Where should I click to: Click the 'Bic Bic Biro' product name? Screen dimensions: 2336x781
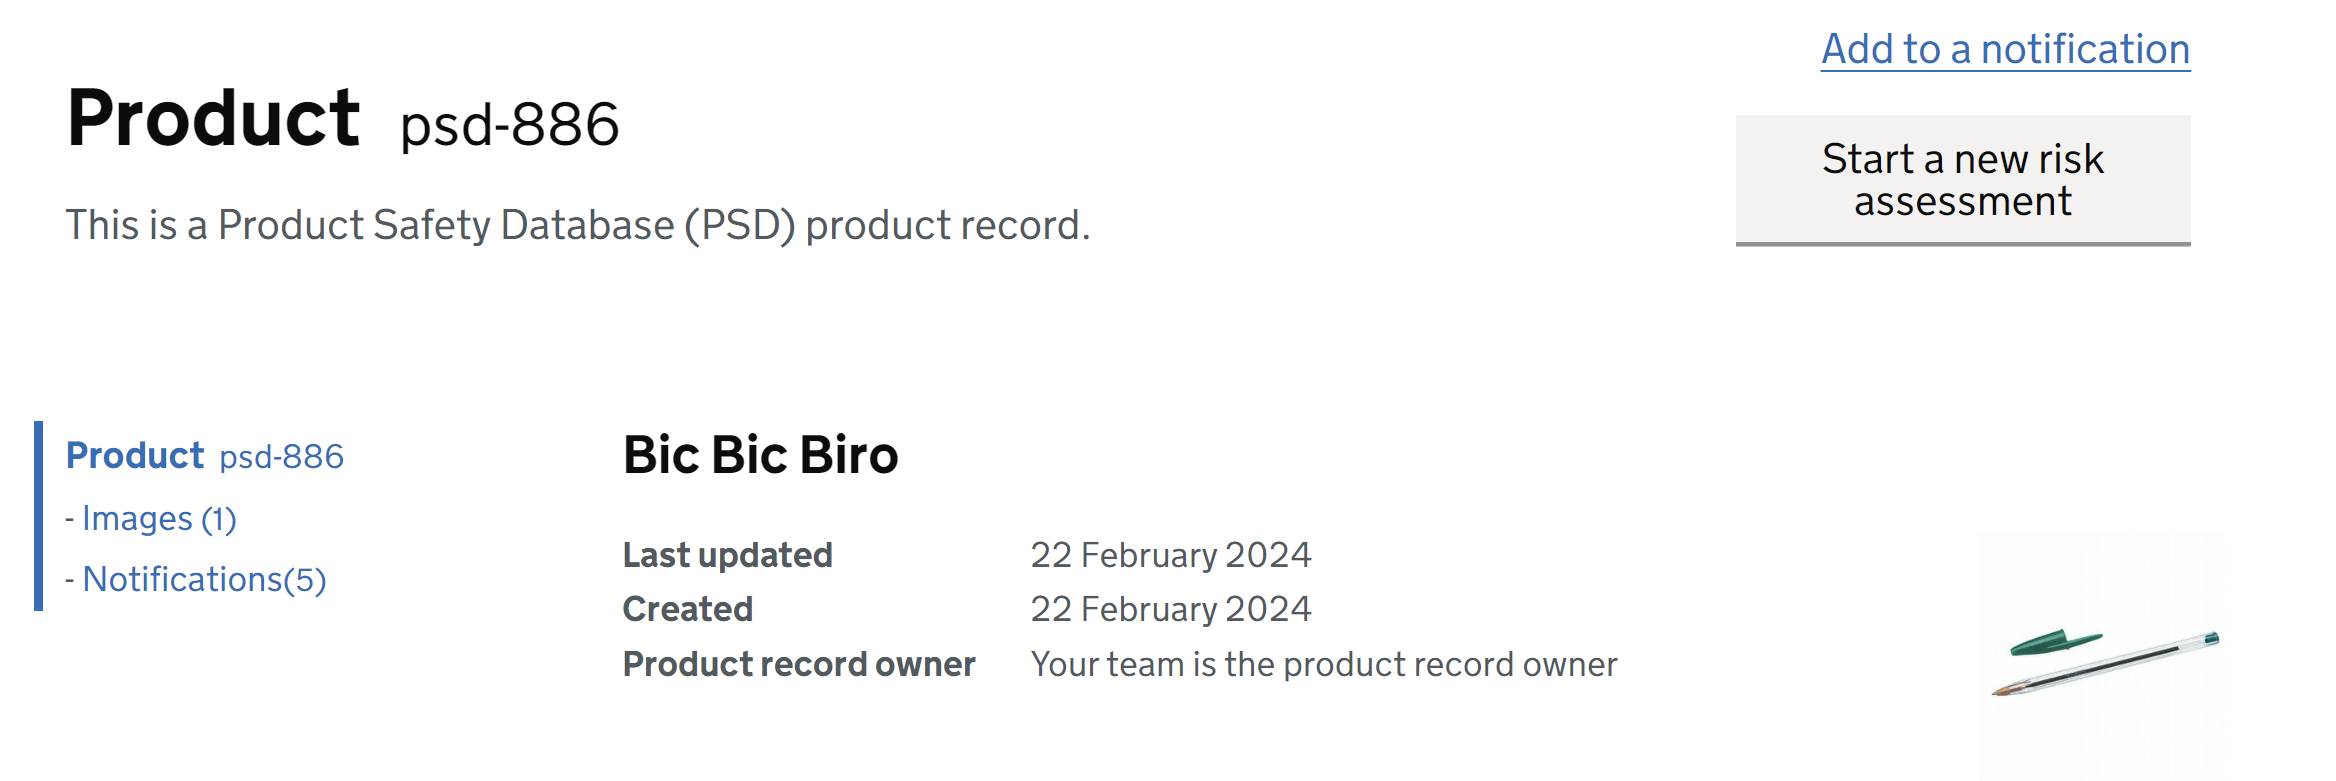760,455
